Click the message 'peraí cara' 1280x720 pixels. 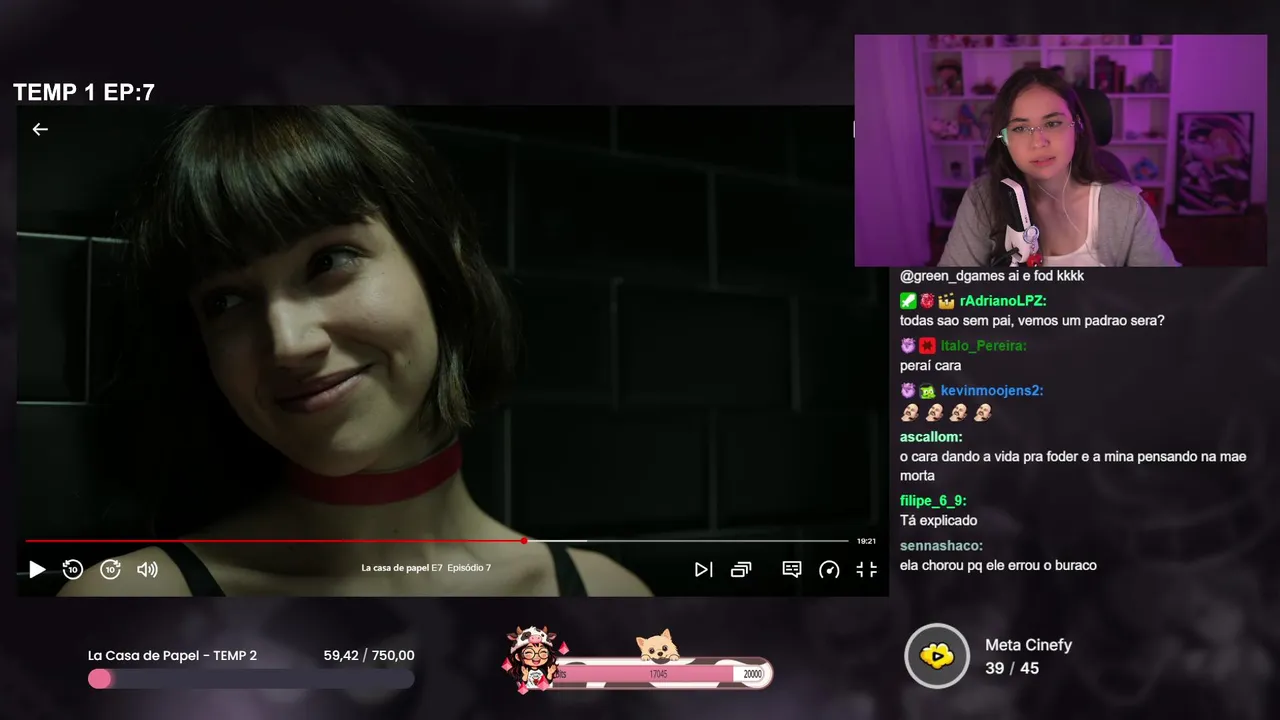[x=930, y=365]
